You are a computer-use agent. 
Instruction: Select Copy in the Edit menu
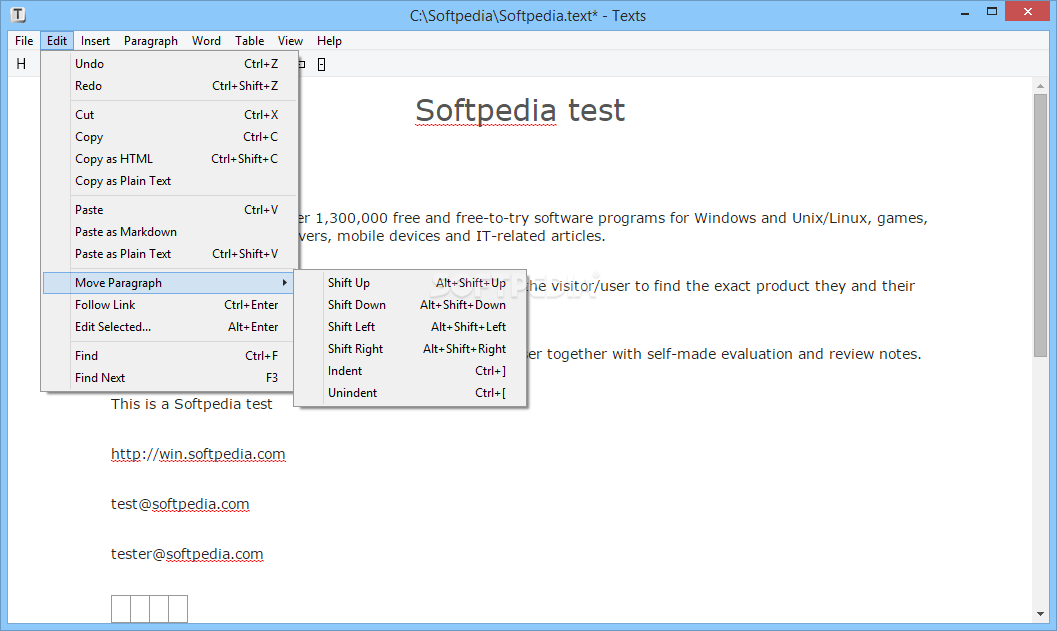(169, 137)
